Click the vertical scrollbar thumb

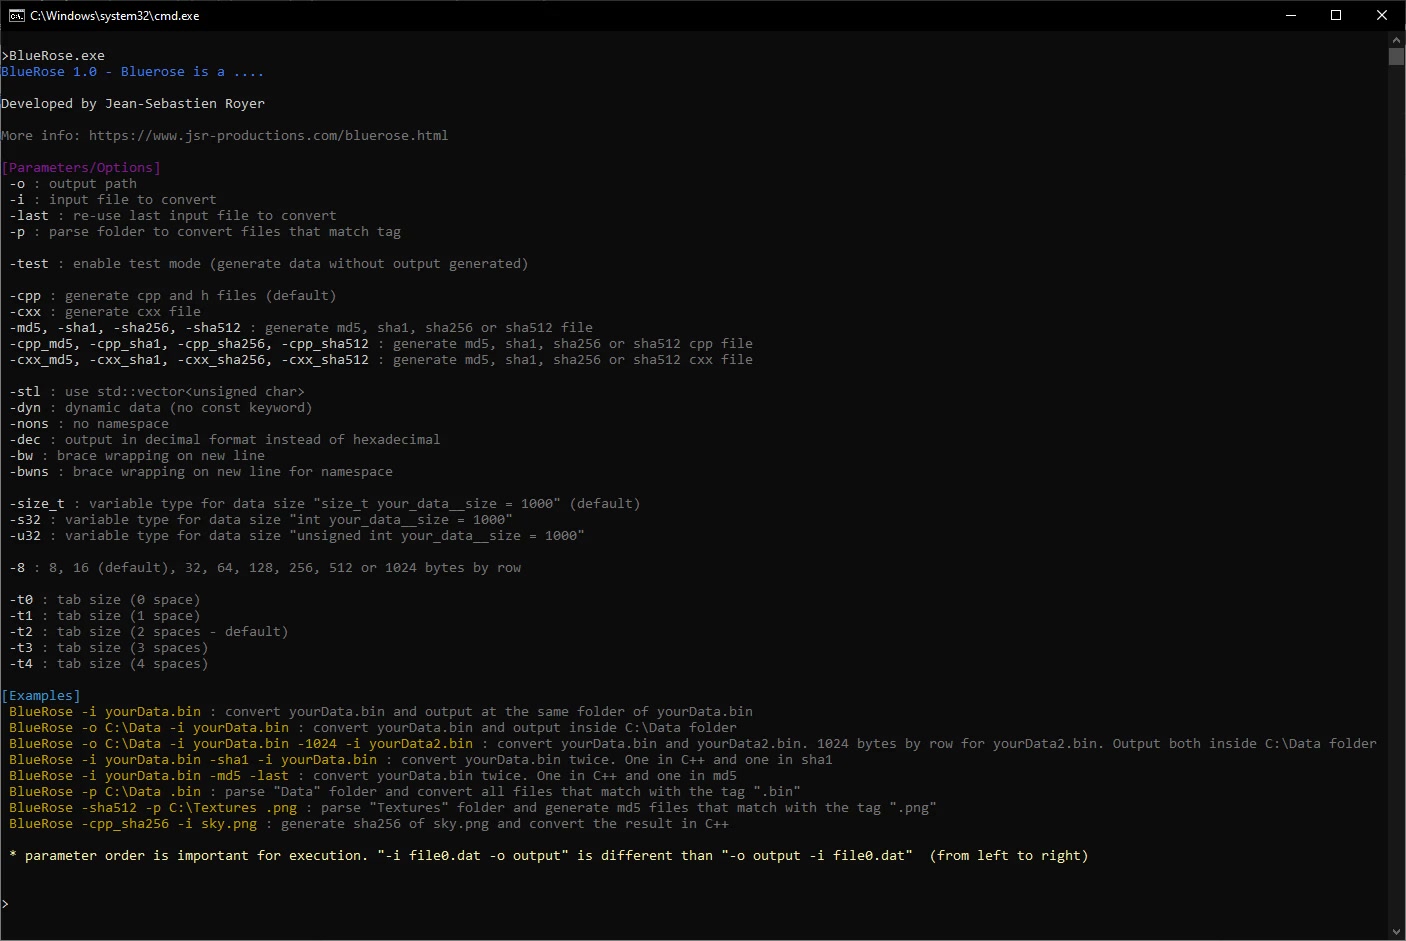[x=1397, y=56]
